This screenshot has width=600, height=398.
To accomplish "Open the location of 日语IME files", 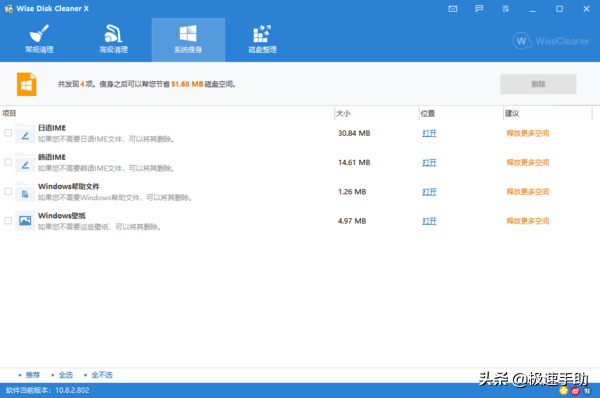I will [x=429, y=133].
